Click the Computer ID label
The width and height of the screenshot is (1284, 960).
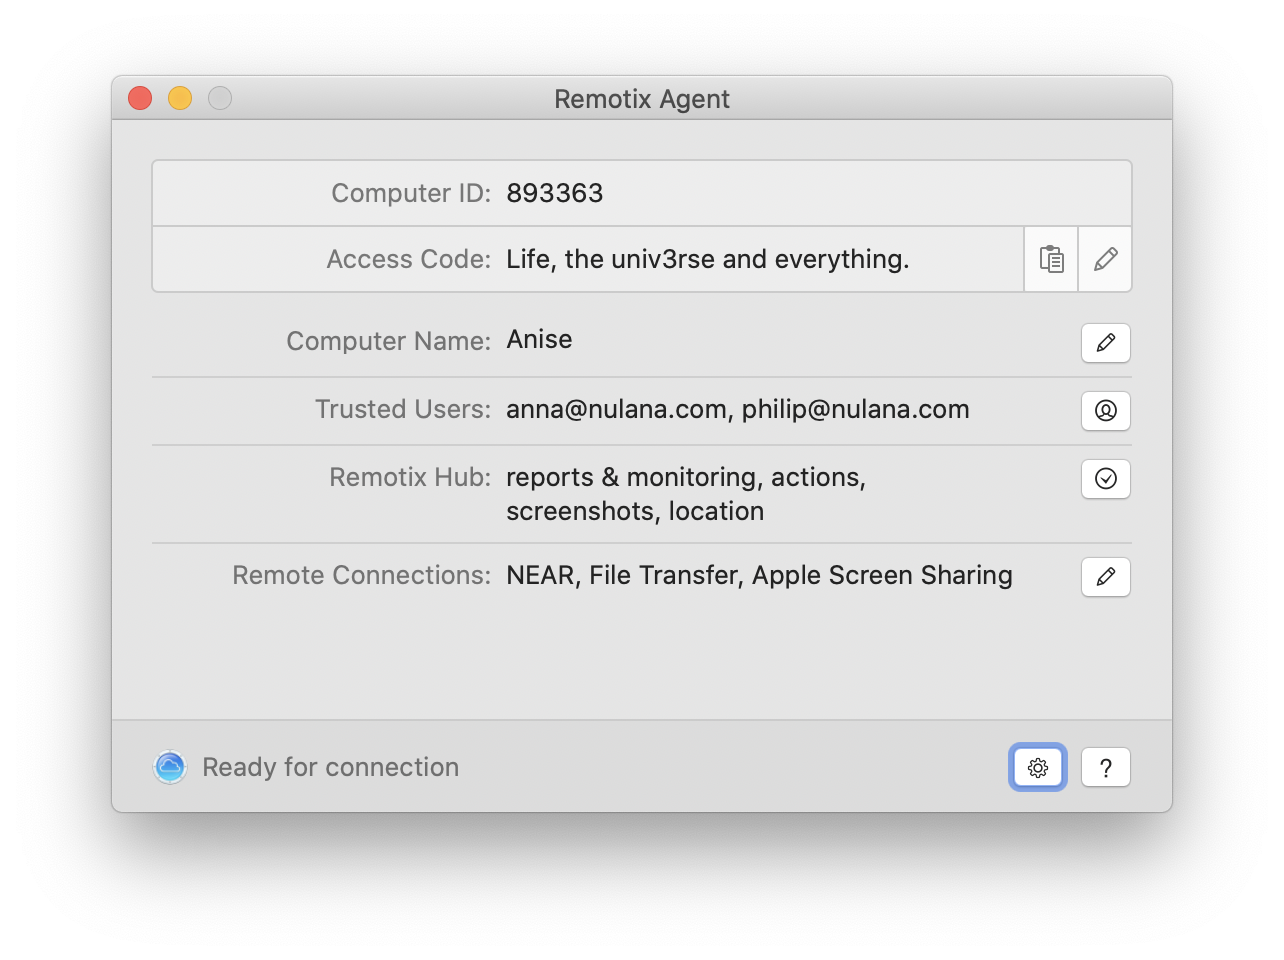coord(411,193)
